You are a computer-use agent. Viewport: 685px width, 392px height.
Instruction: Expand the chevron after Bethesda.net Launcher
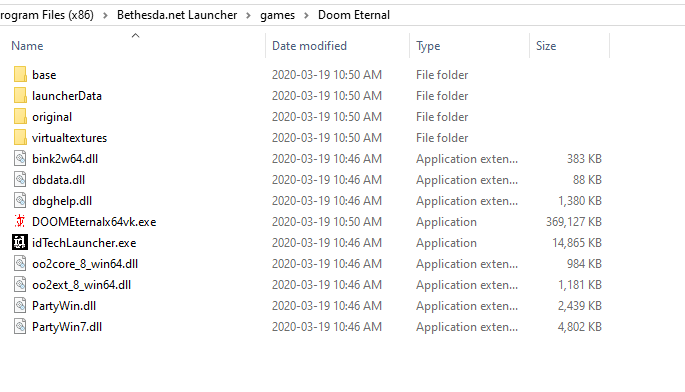[249, 15]
